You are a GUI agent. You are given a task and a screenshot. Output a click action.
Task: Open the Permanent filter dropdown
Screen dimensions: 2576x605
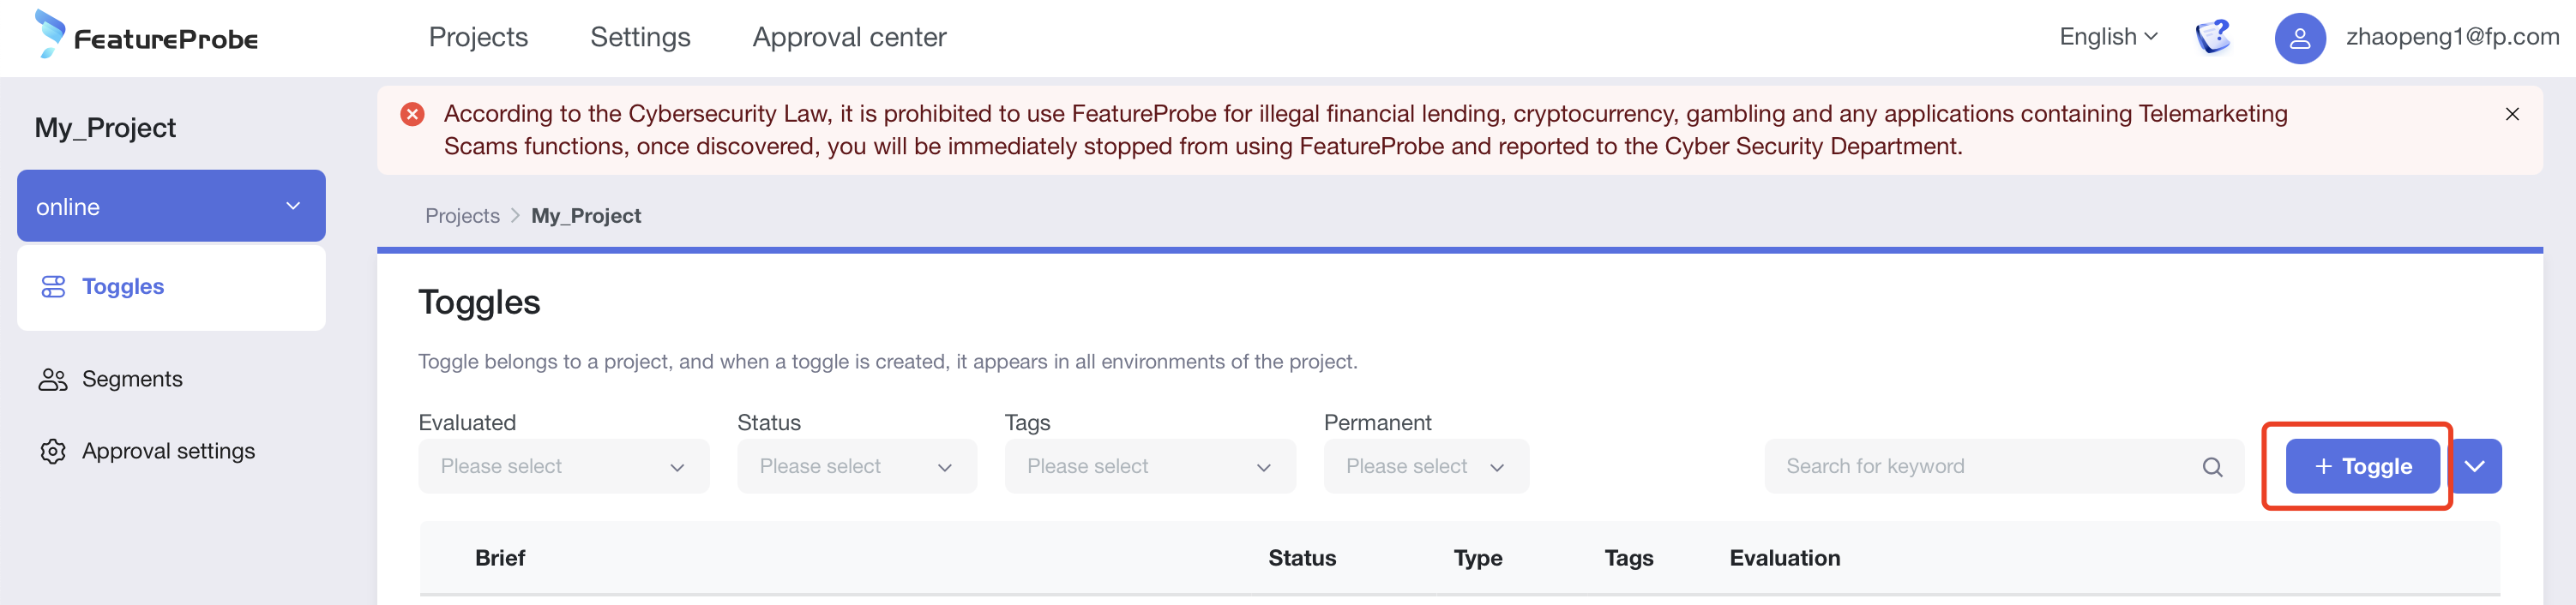point(1425,467)
